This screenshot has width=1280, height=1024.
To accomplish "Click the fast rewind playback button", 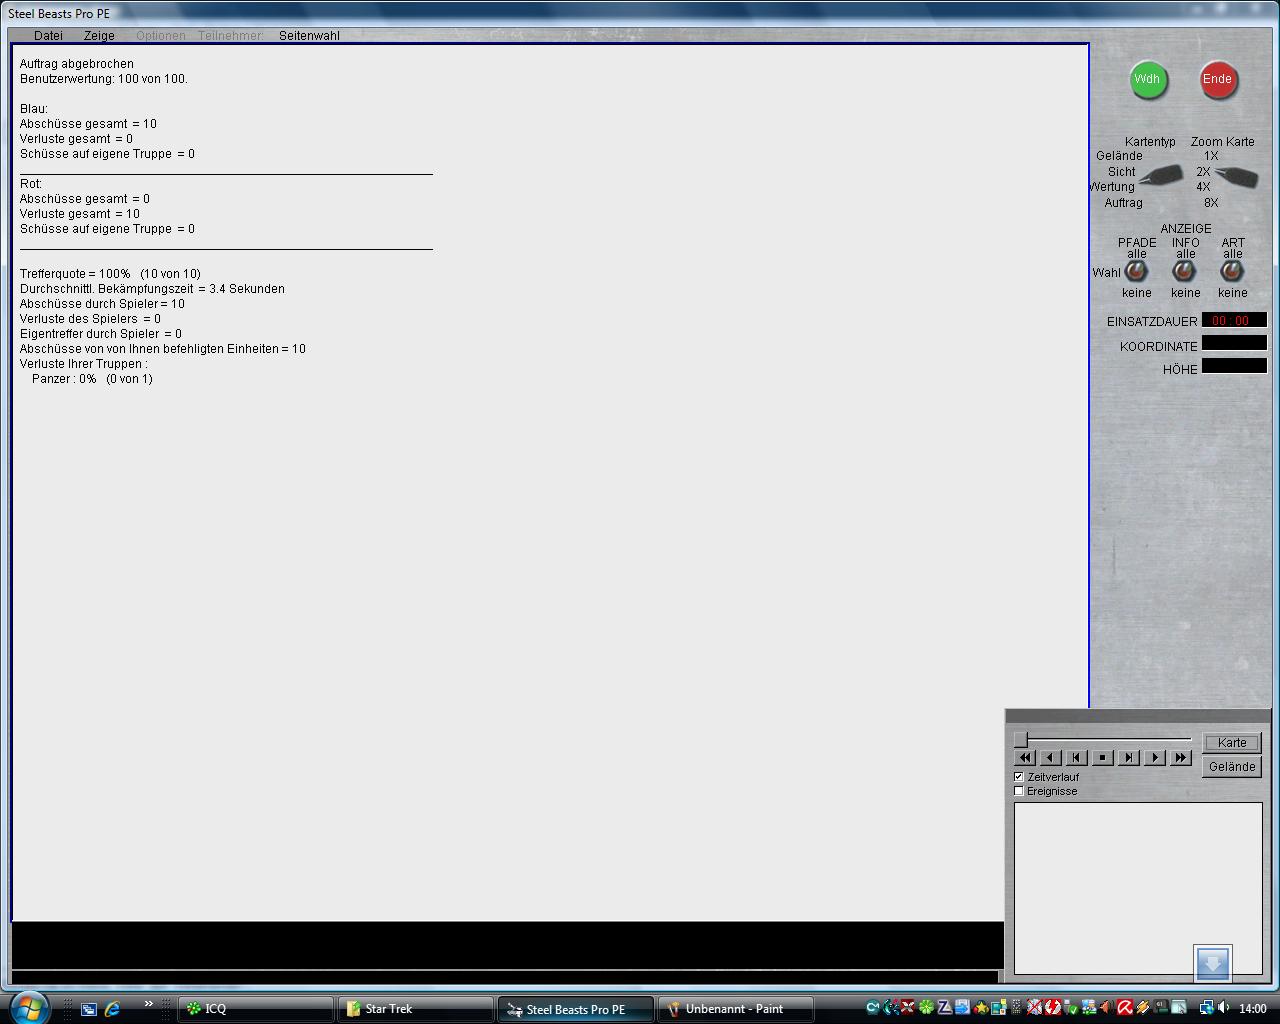I will pos(1025,758).
